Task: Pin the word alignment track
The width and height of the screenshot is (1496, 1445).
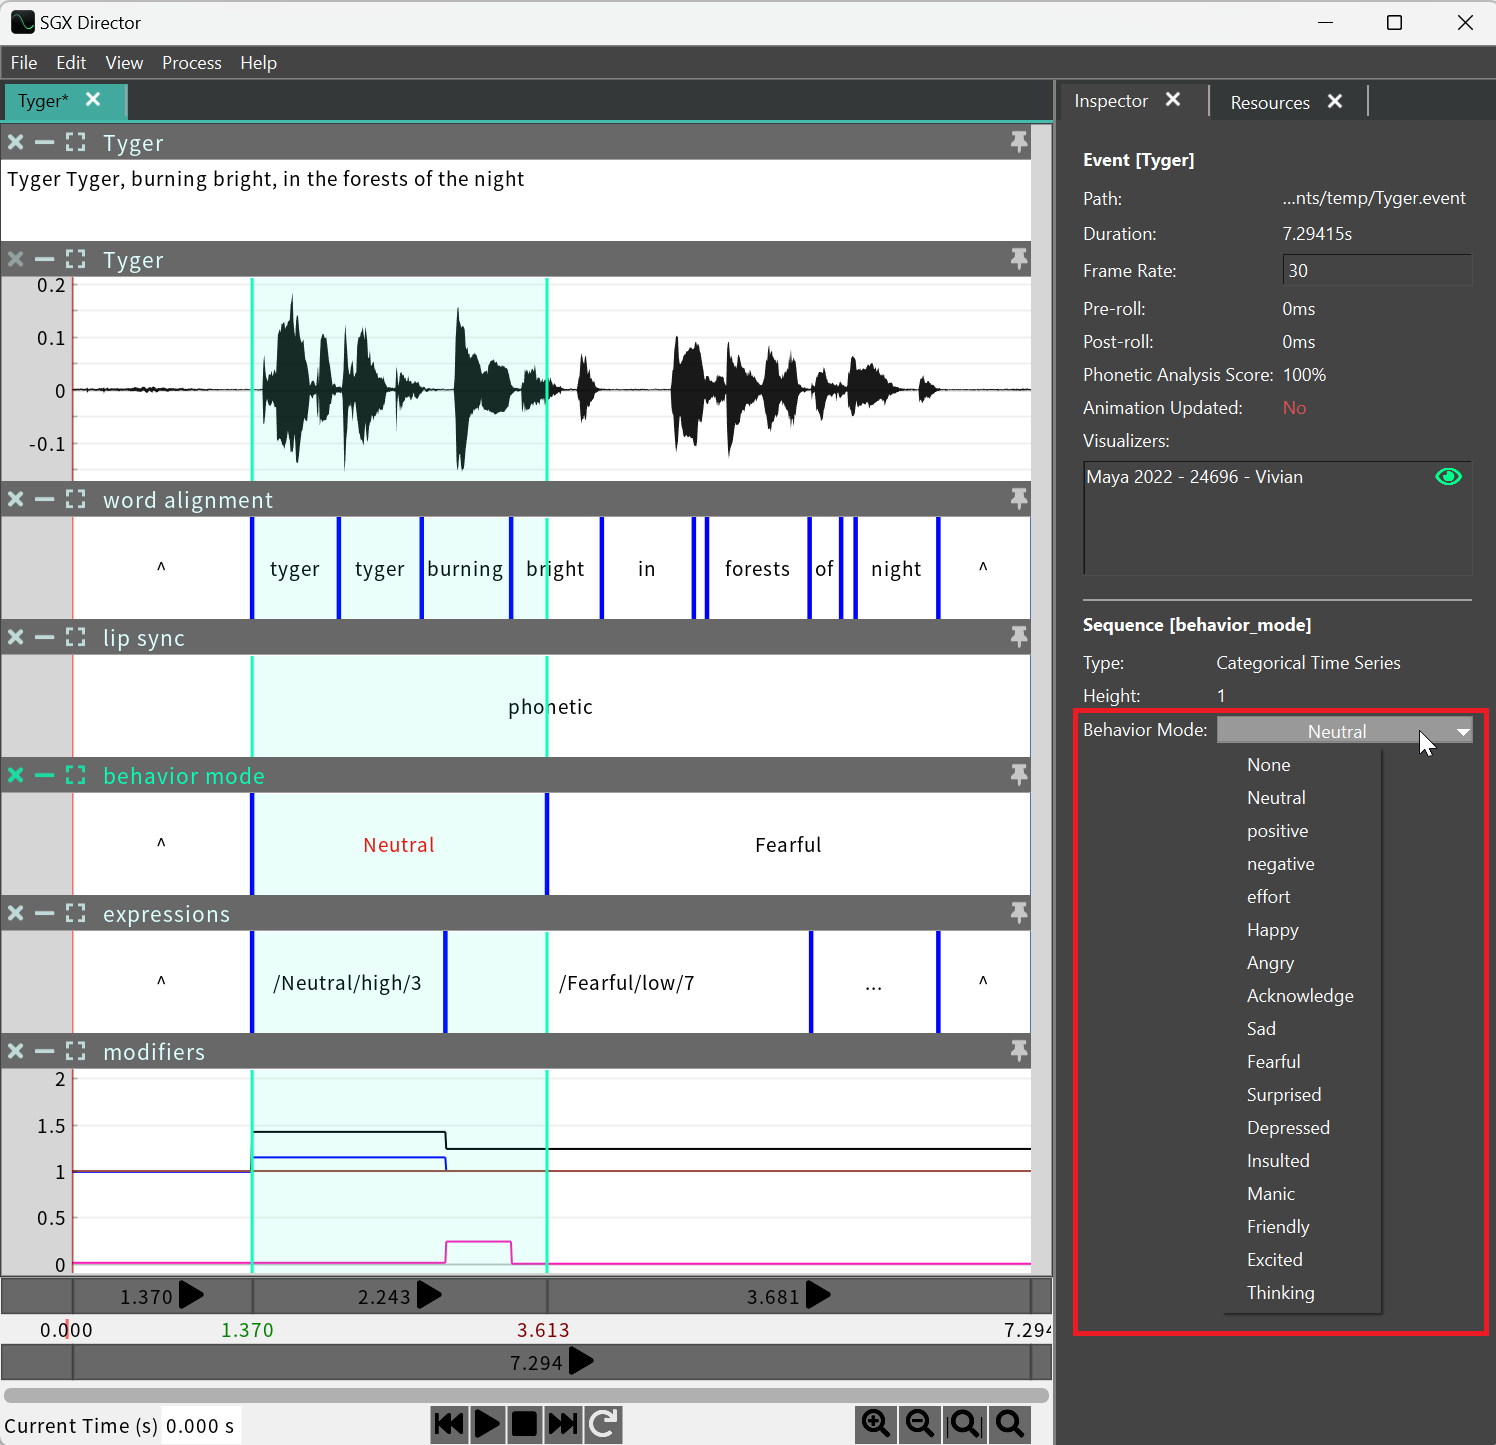Action: click(1018, 498)
